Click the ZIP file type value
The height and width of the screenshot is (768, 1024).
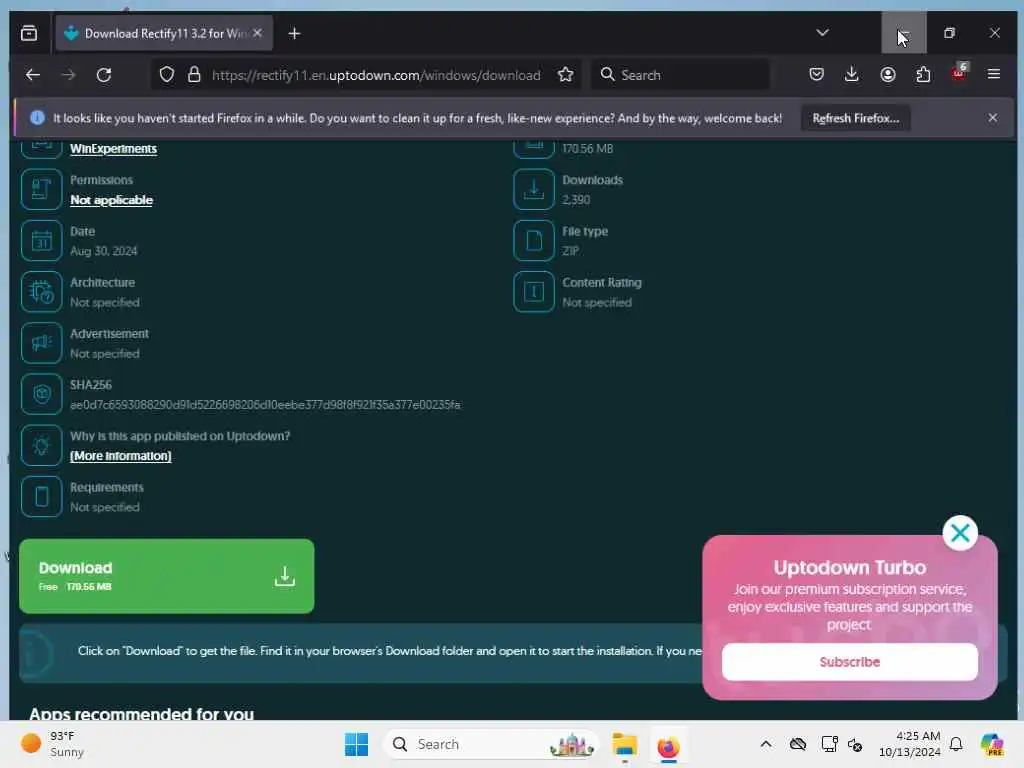(x=570, y=251)
